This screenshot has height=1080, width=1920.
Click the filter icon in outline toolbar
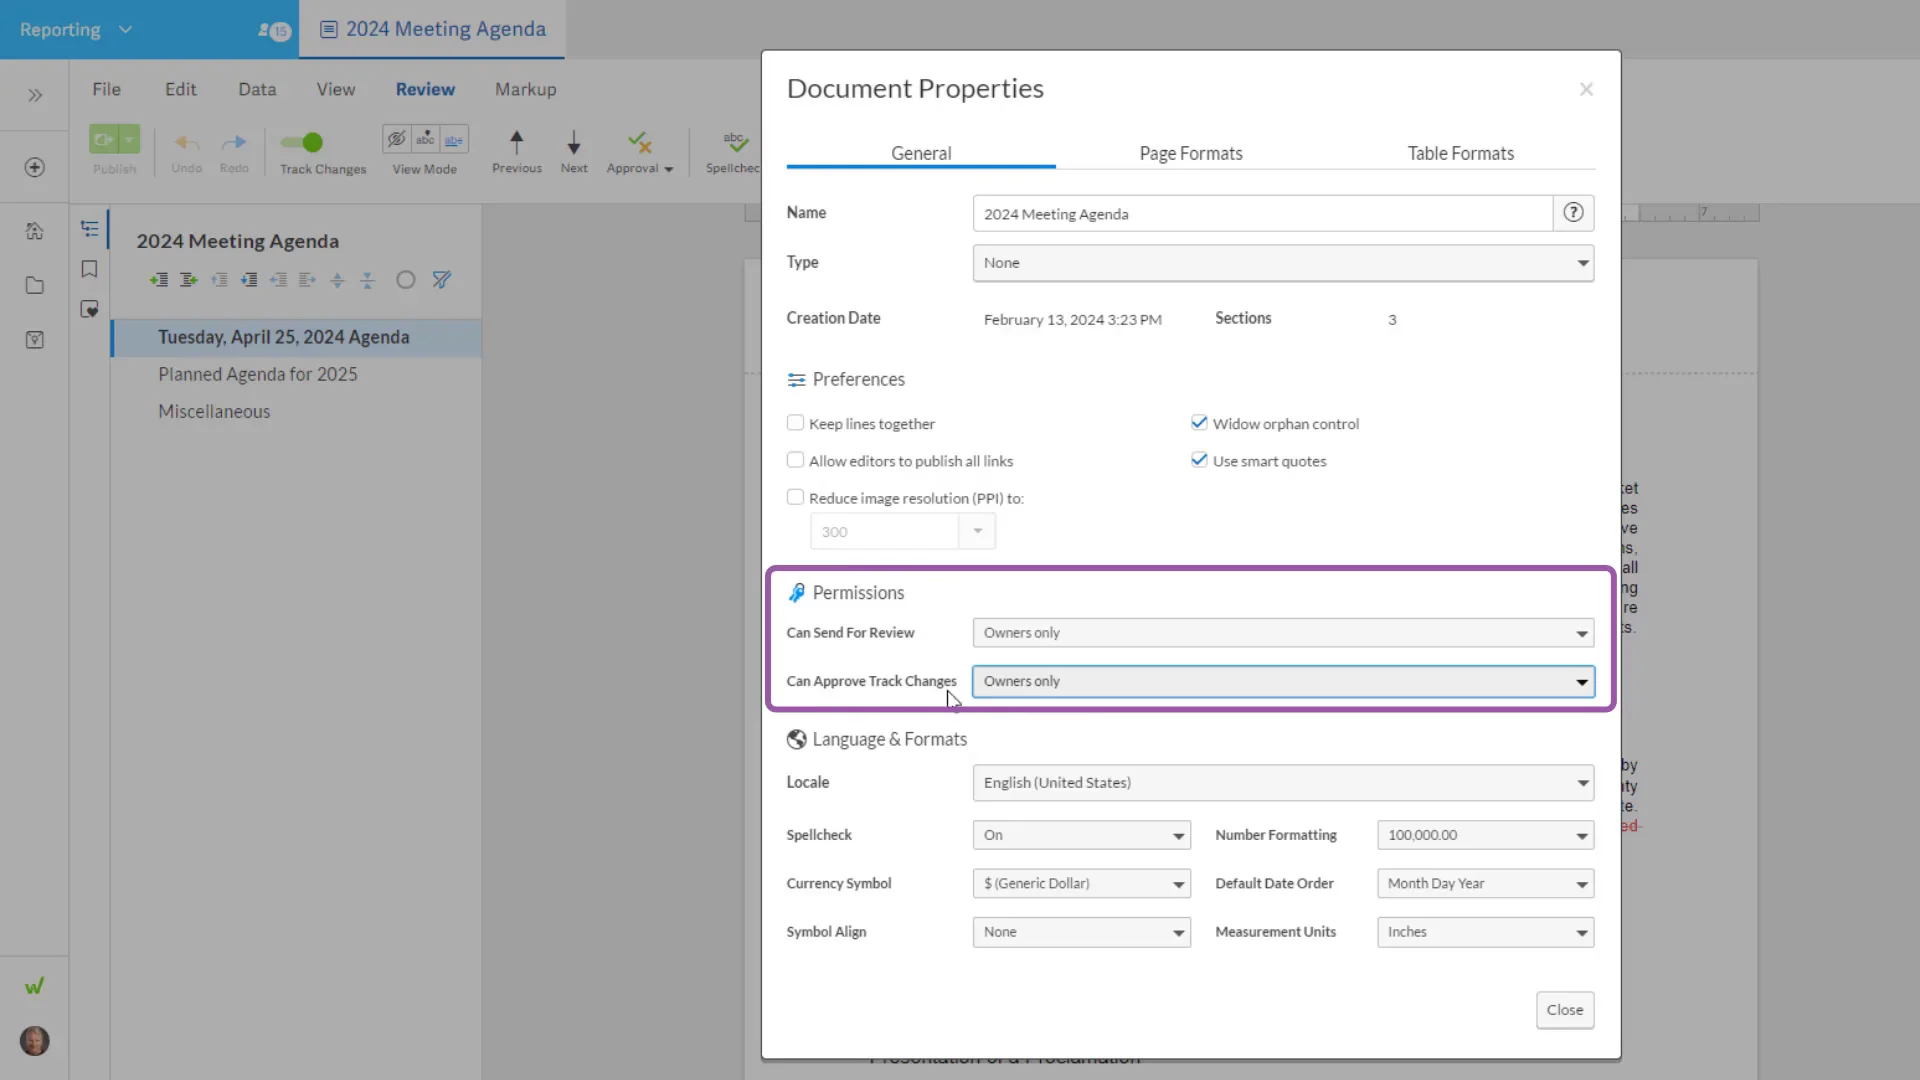click(441, 280)
